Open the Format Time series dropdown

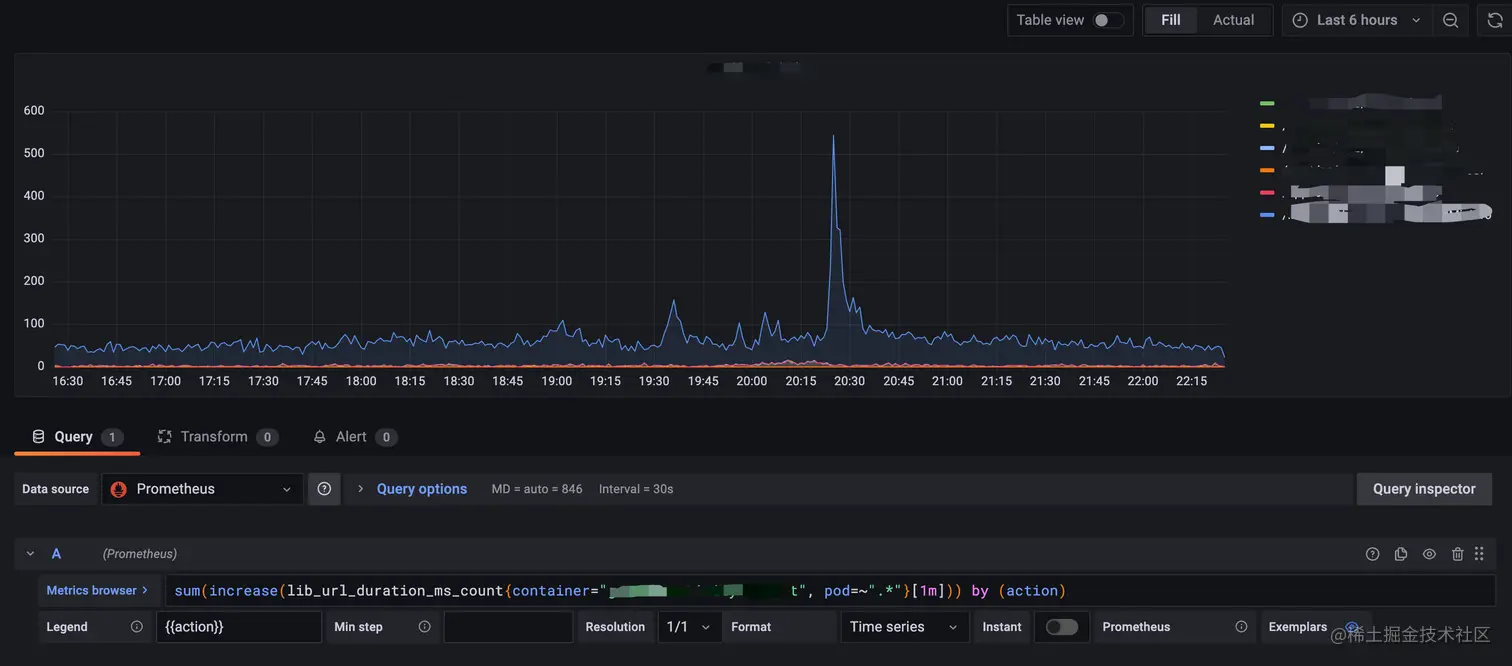(905, 627)
